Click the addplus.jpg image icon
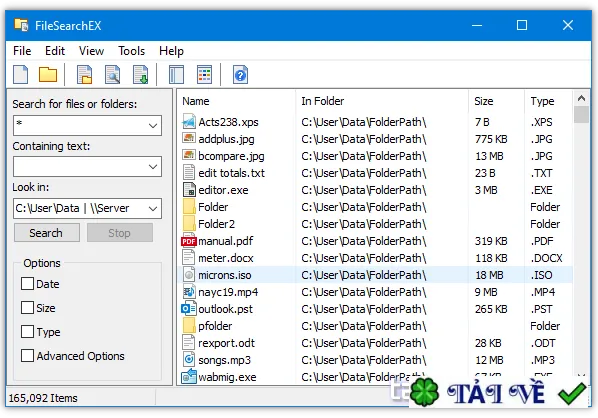598x418 pixels. click(189, 138)
